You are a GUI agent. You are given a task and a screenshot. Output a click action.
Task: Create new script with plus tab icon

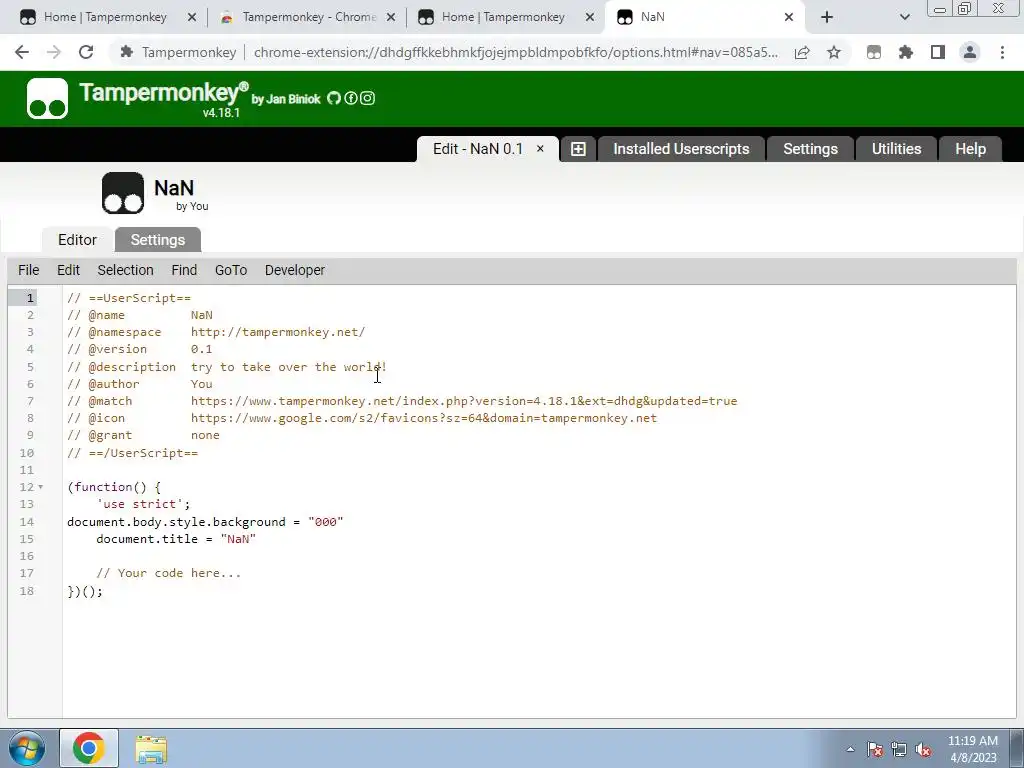pos(578,149)
